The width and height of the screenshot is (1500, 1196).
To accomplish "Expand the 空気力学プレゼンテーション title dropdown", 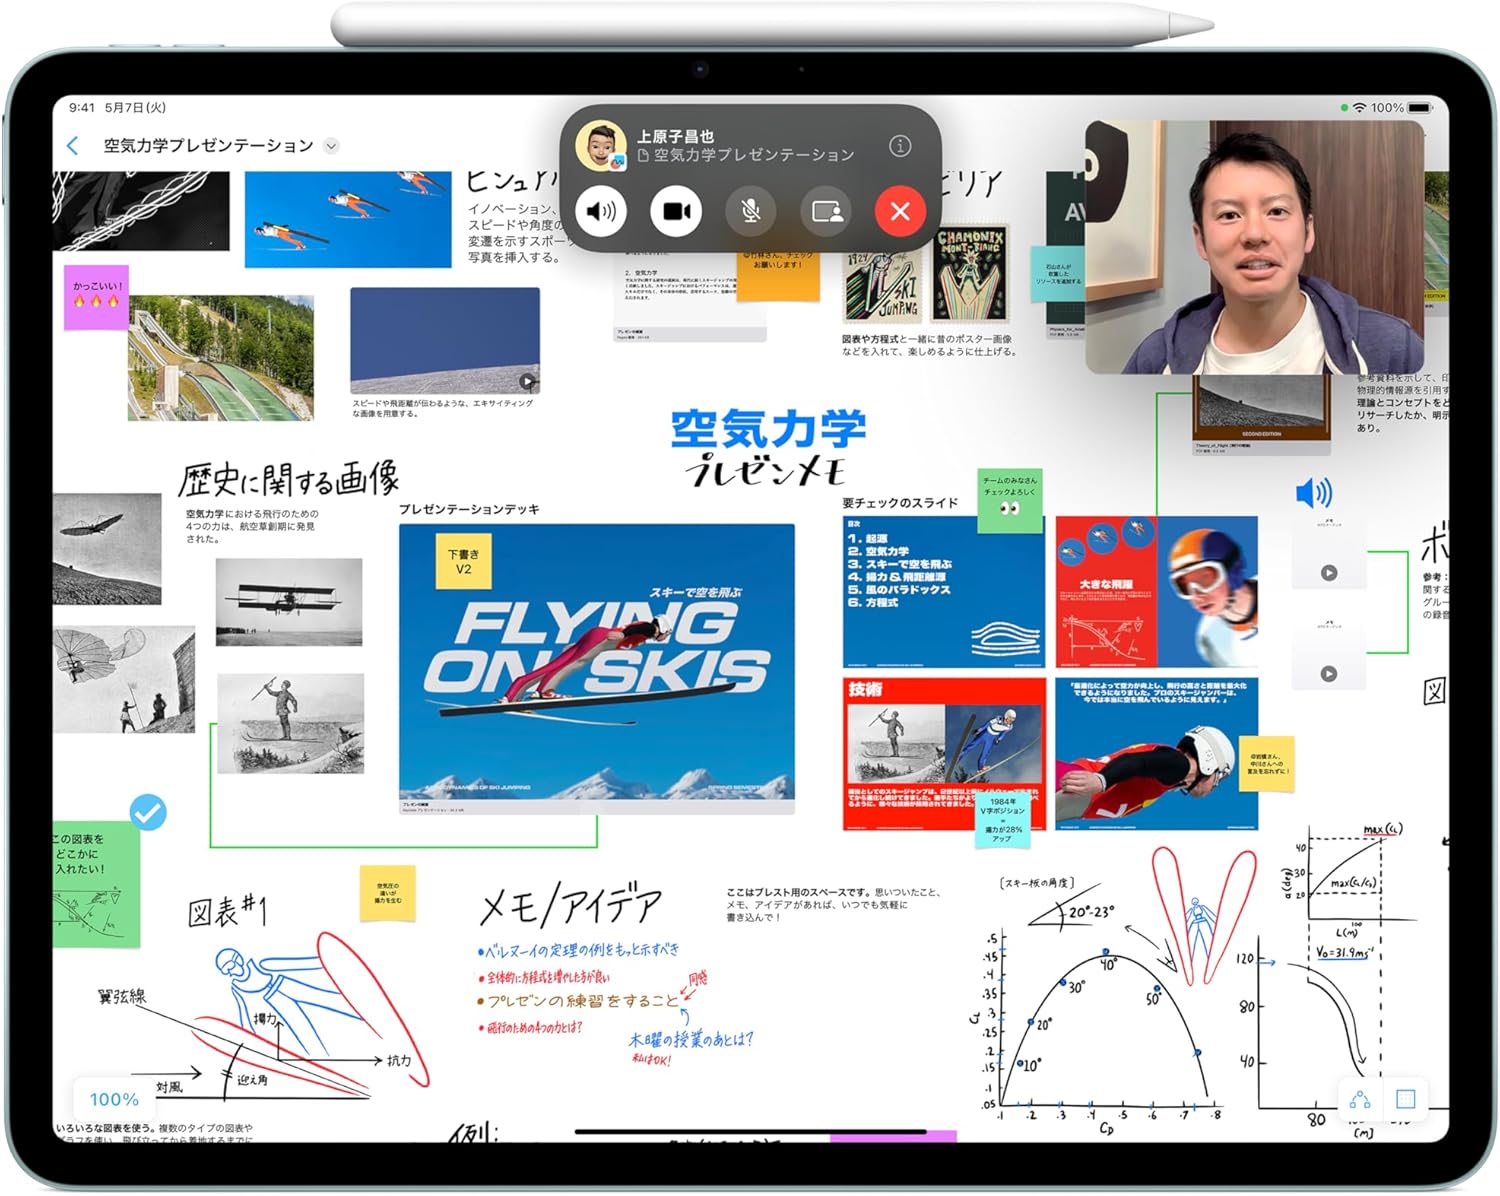I will pos(331,146).
